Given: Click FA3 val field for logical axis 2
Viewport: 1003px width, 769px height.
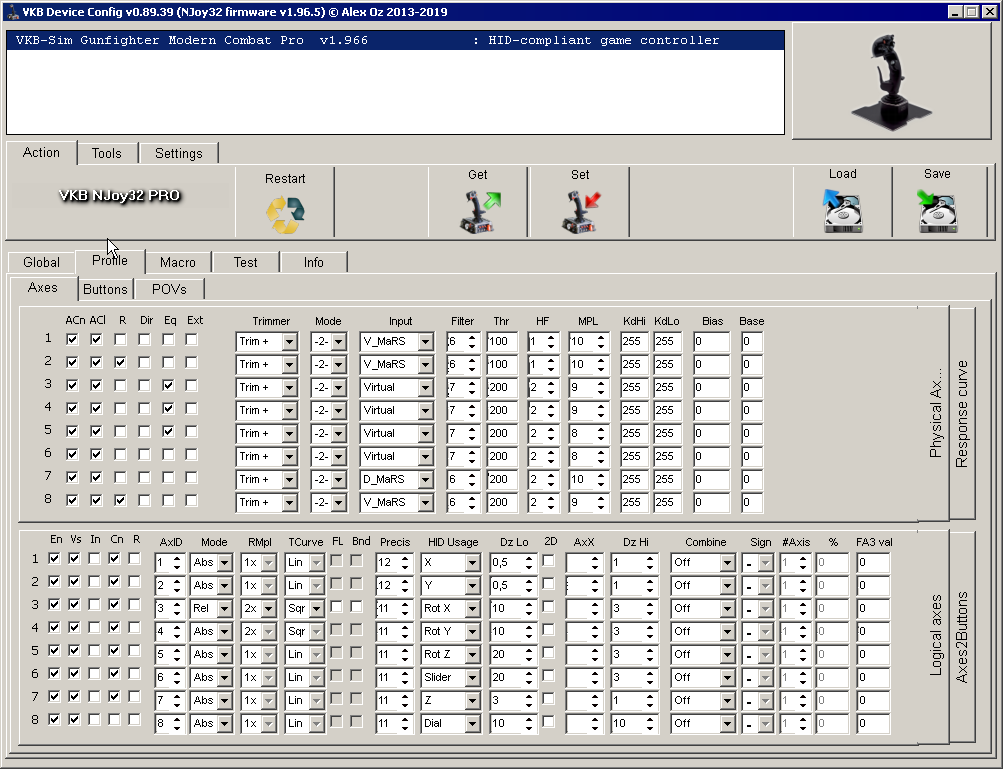Looking at the screenshot, I should (873, 585).
